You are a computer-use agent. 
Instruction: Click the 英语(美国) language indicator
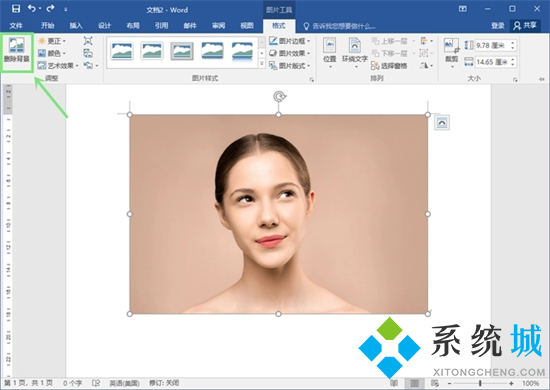point(124,383)
